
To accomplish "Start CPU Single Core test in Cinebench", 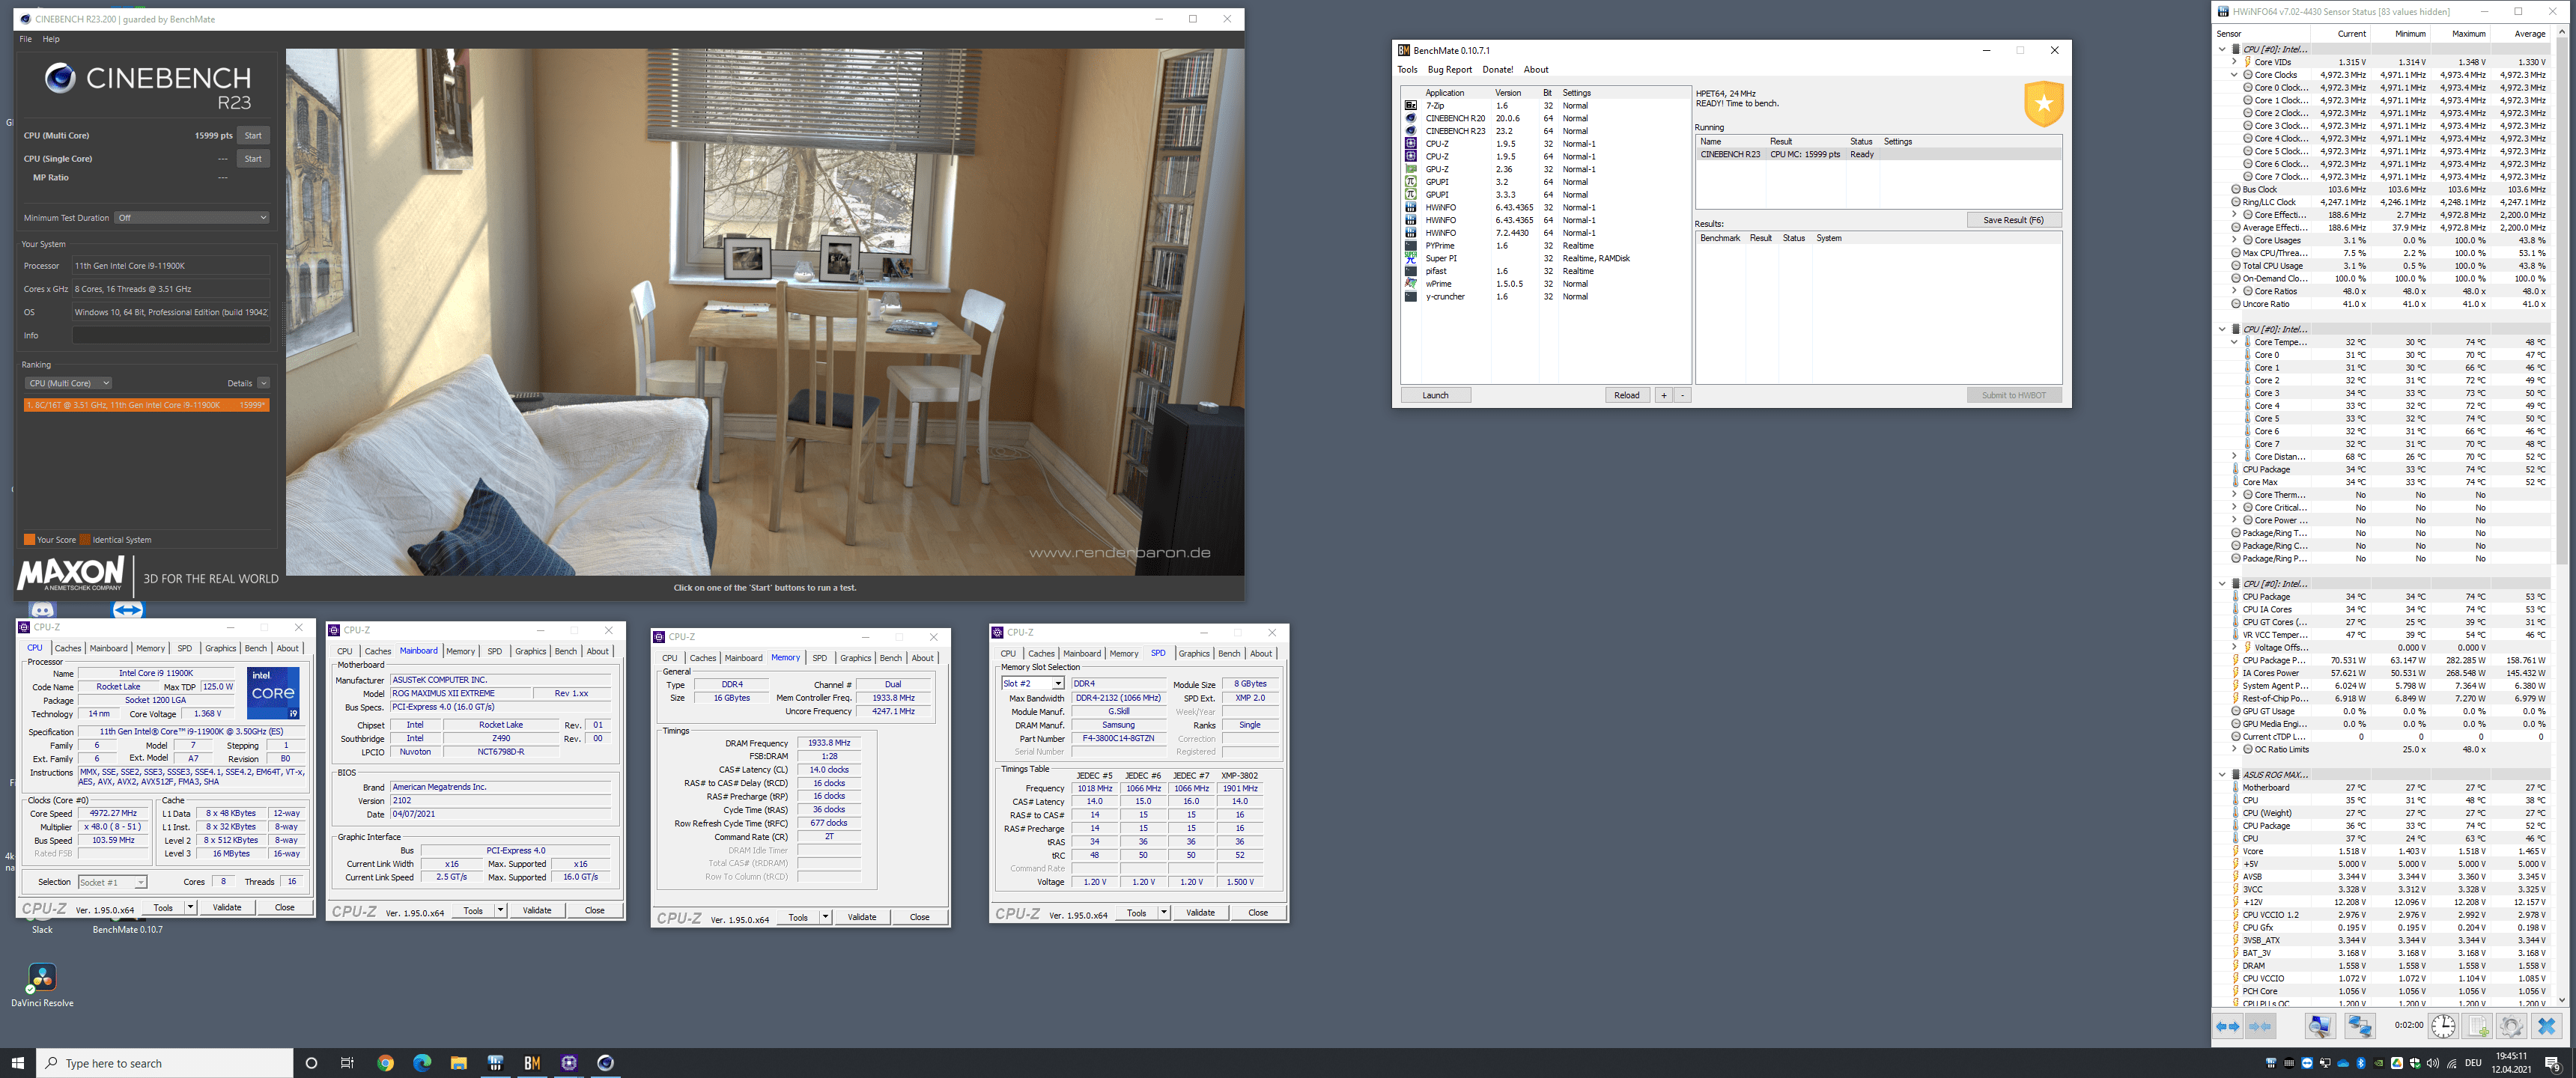I will tap(253, 159).
